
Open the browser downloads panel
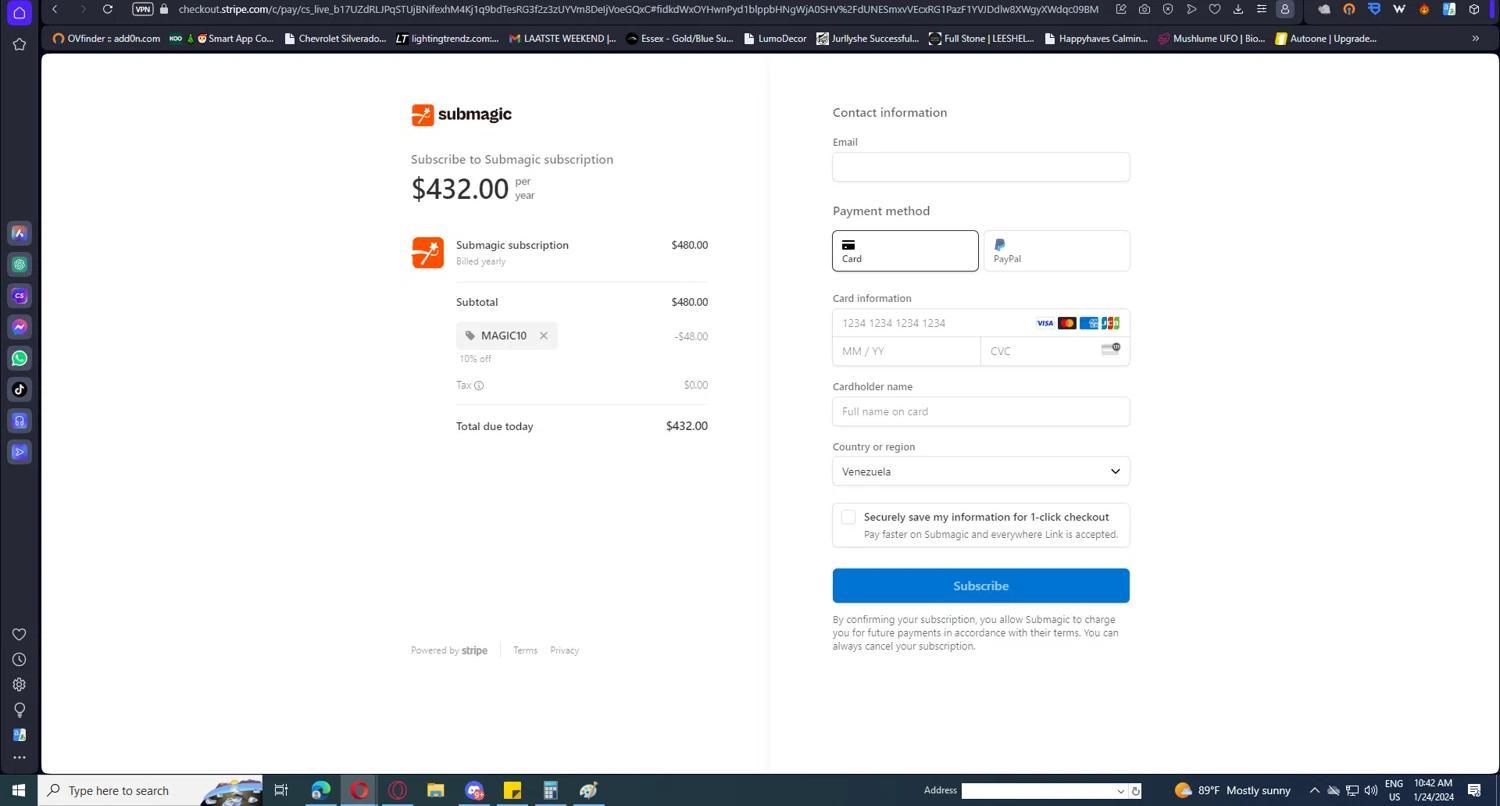coord(1238,9)
